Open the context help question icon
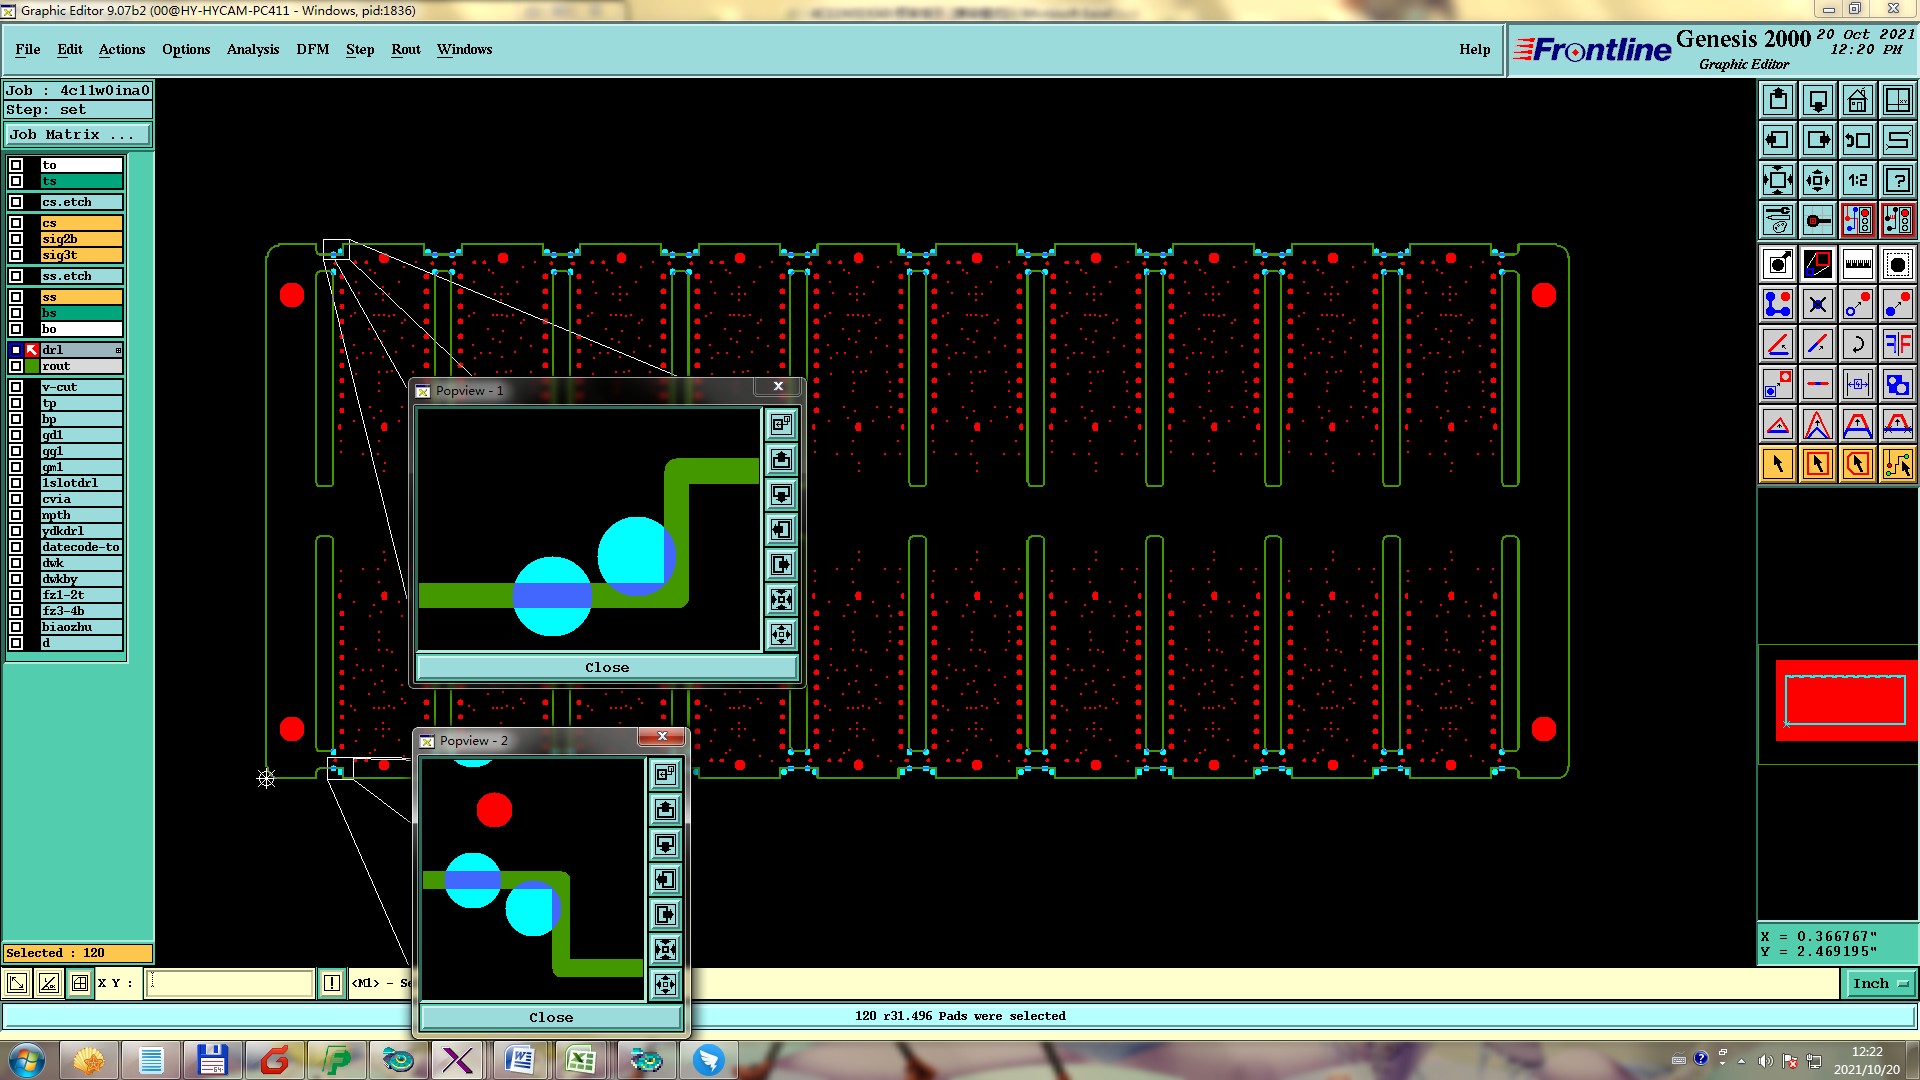 point(1897,180)
